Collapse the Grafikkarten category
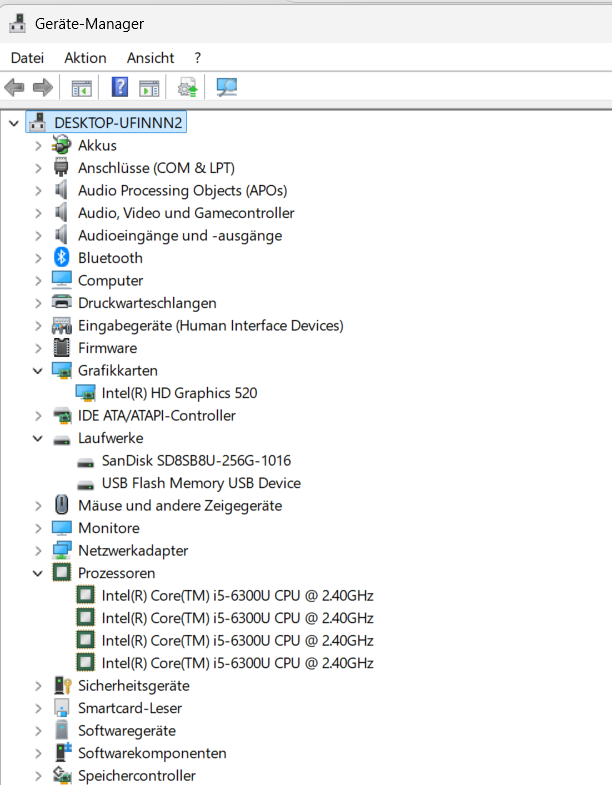Screen dimensions: 612x785 click(x=38, y=371)
